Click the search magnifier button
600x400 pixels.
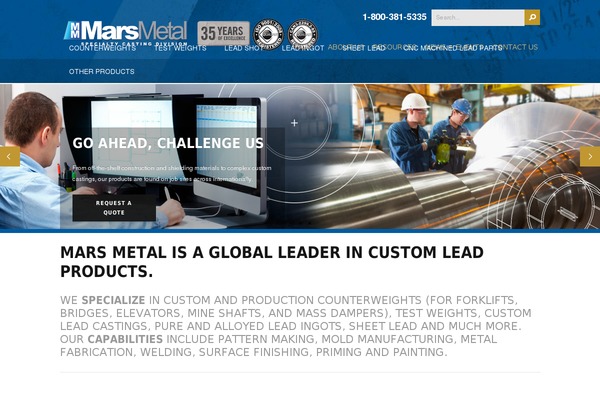click(x=532, y=18)
